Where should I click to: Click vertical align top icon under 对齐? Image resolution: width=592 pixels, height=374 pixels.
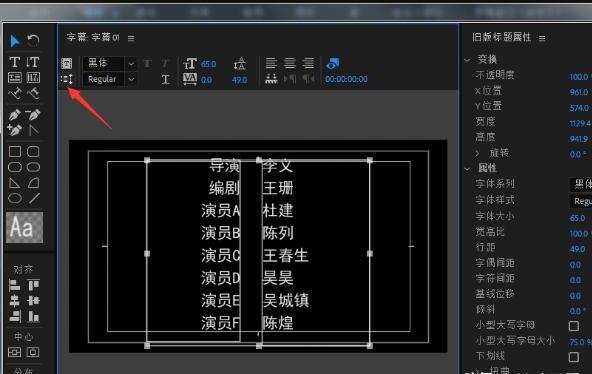(33, 286)
